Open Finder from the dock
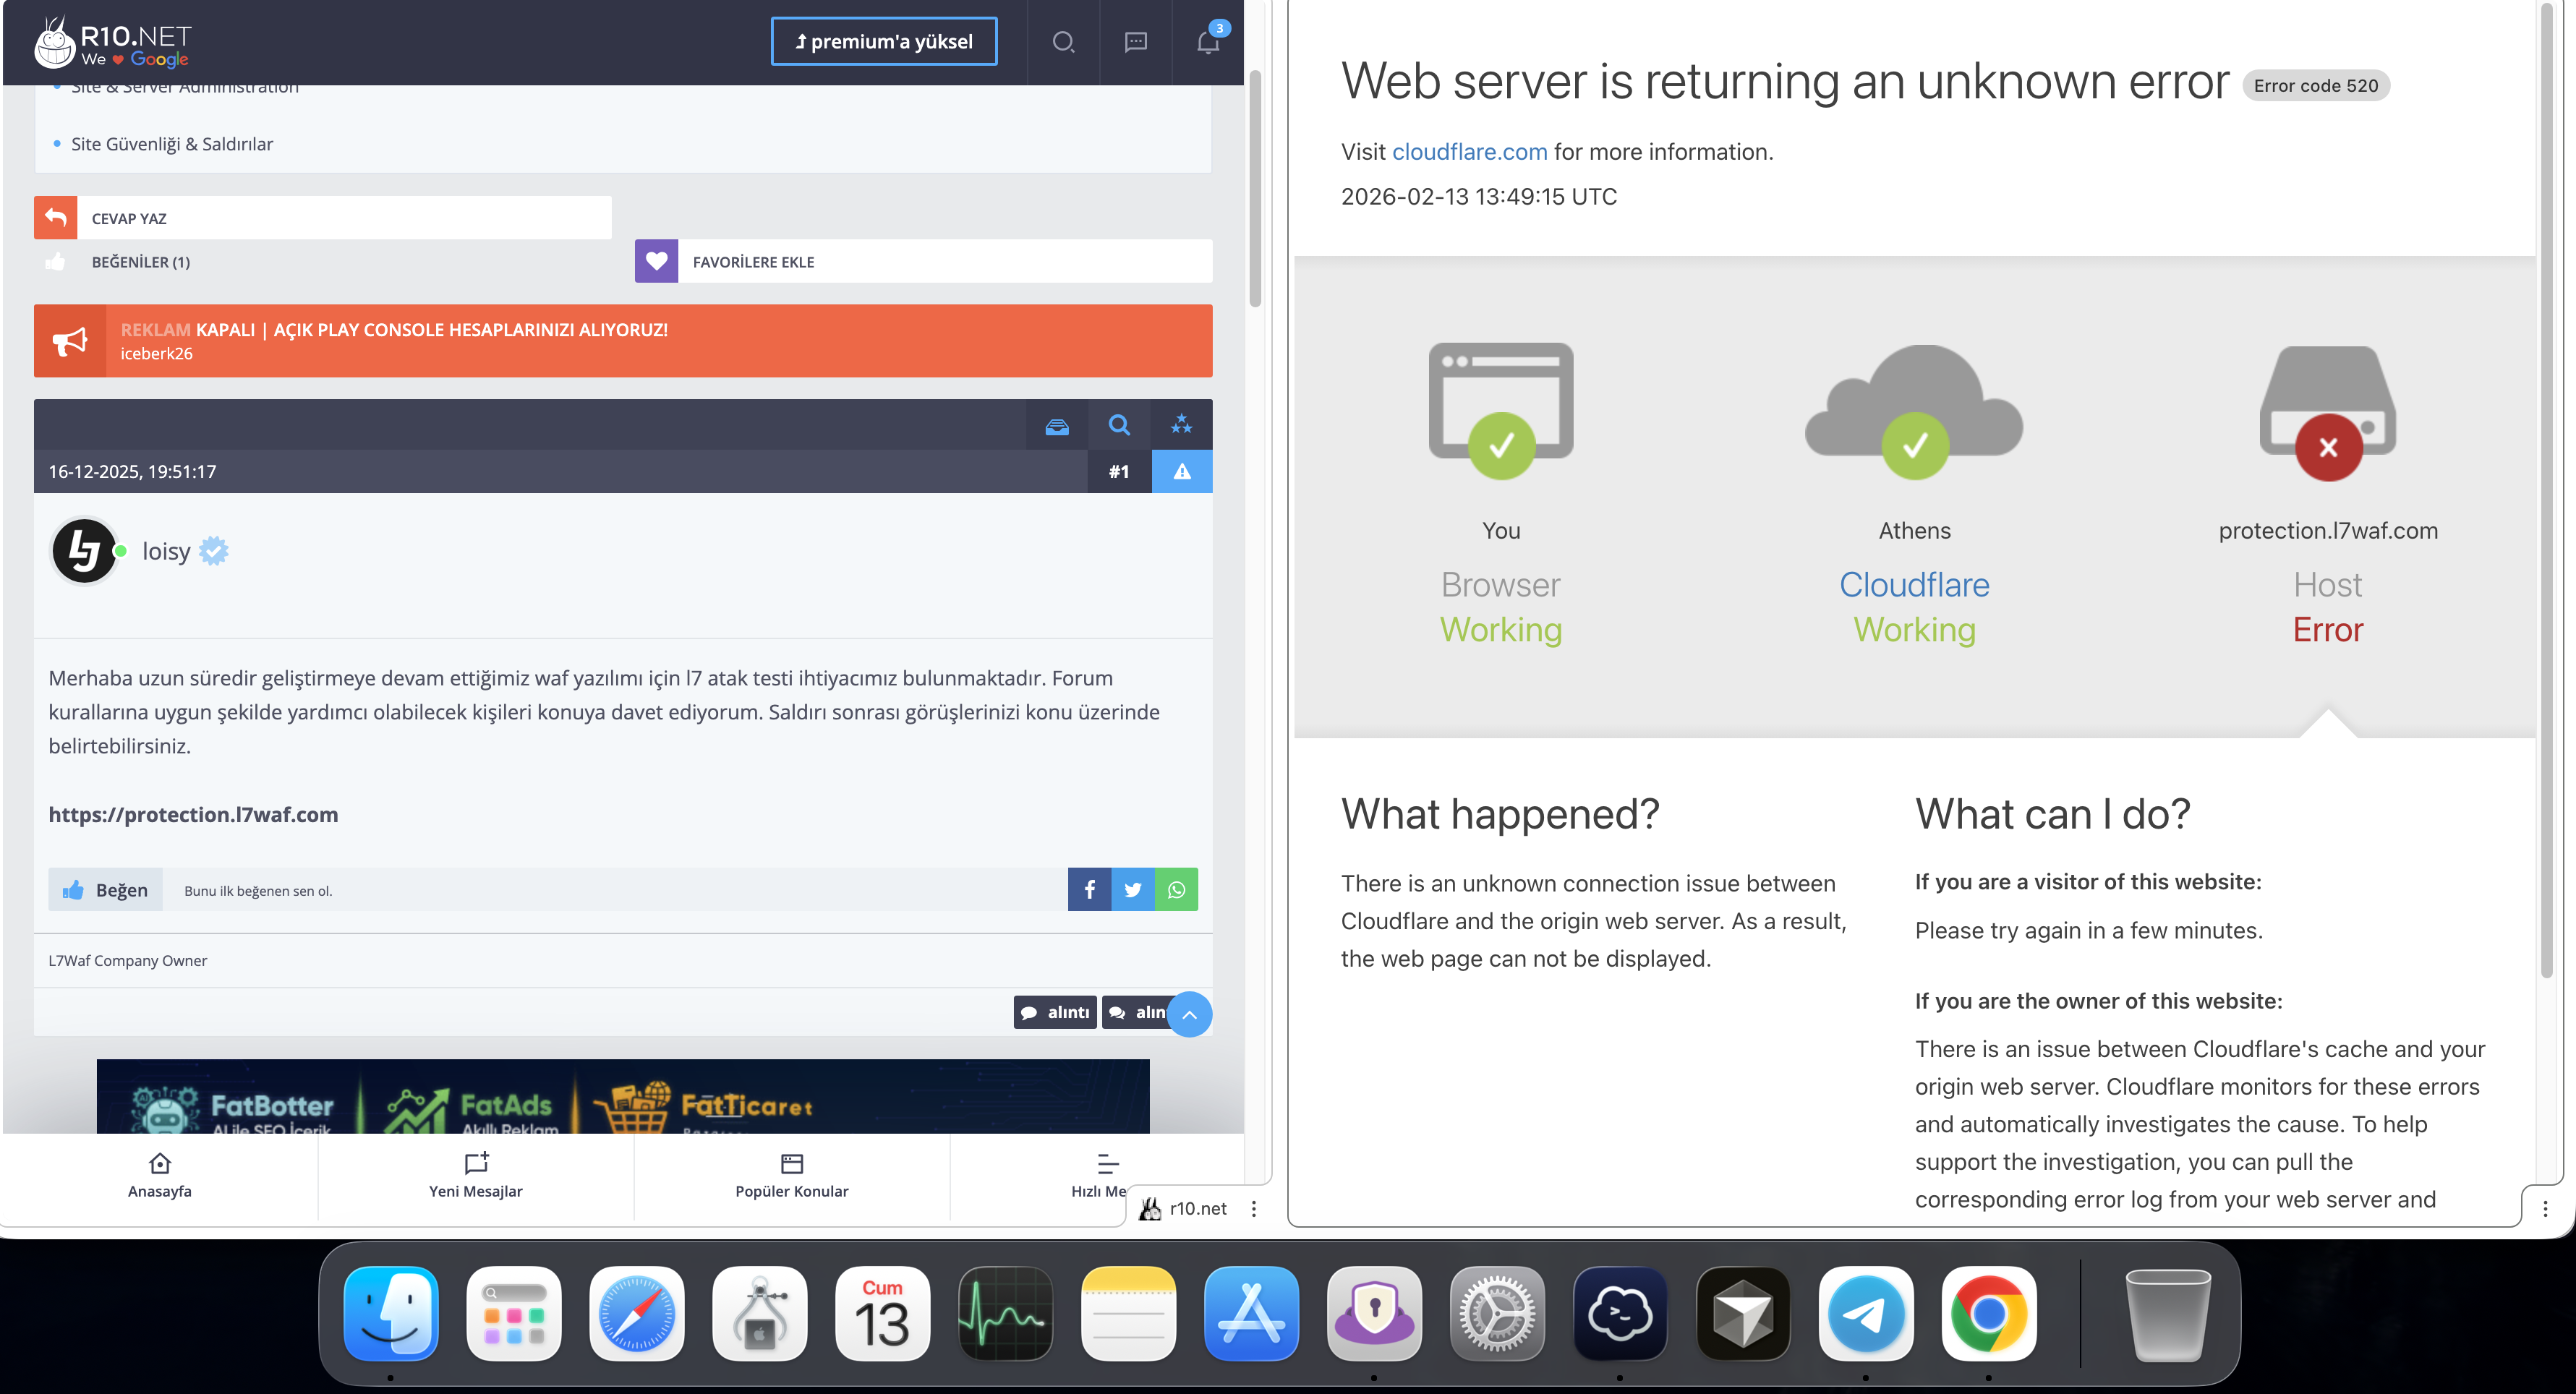2576x1394 pixels. (x=391, y=1313)
